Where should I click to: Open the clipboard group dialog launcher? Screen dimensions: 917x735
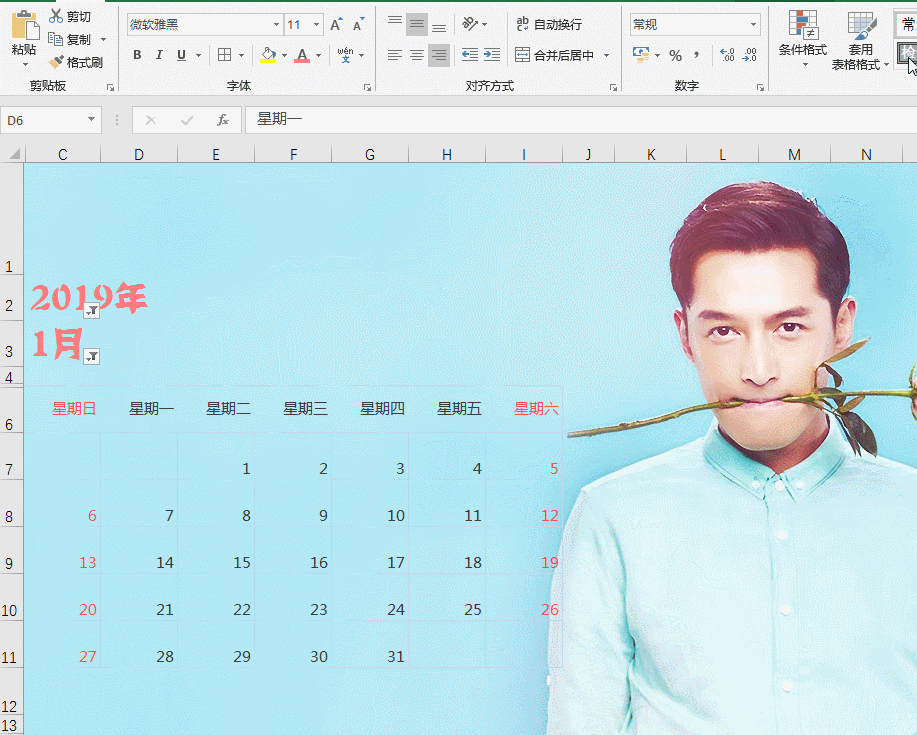111,87
